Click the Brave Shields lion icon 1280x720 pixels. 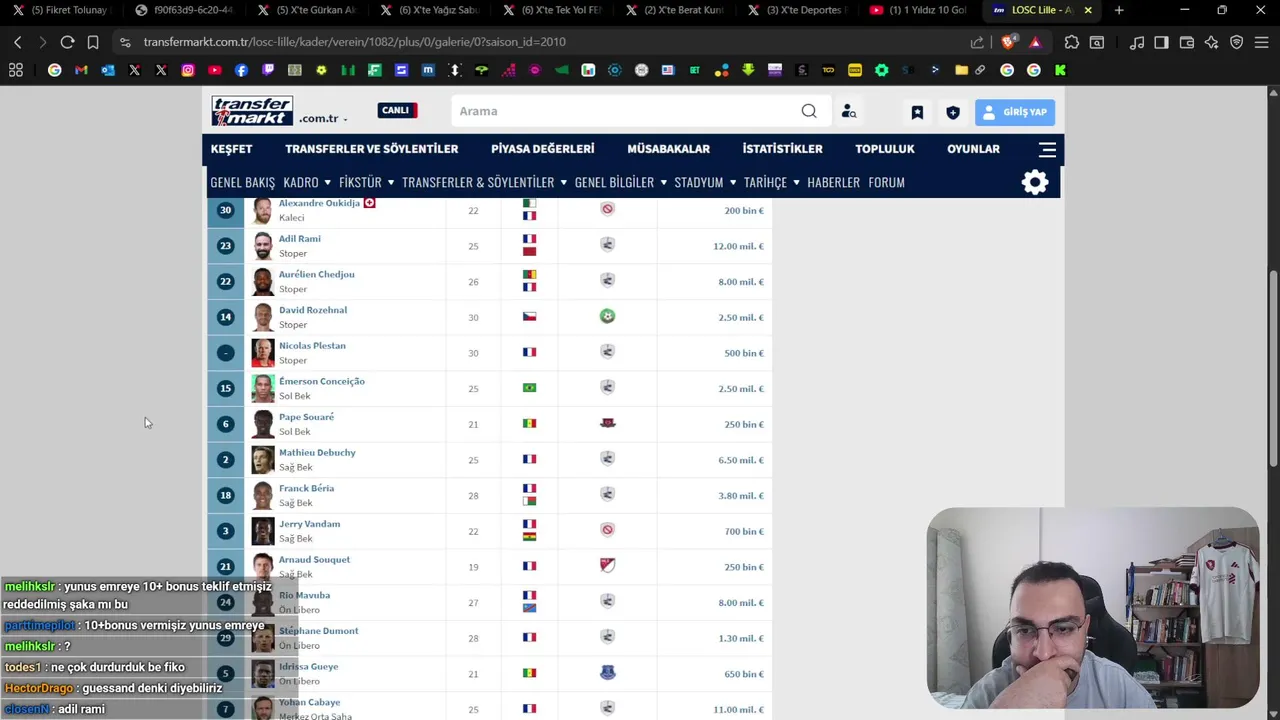point(1009,42)
